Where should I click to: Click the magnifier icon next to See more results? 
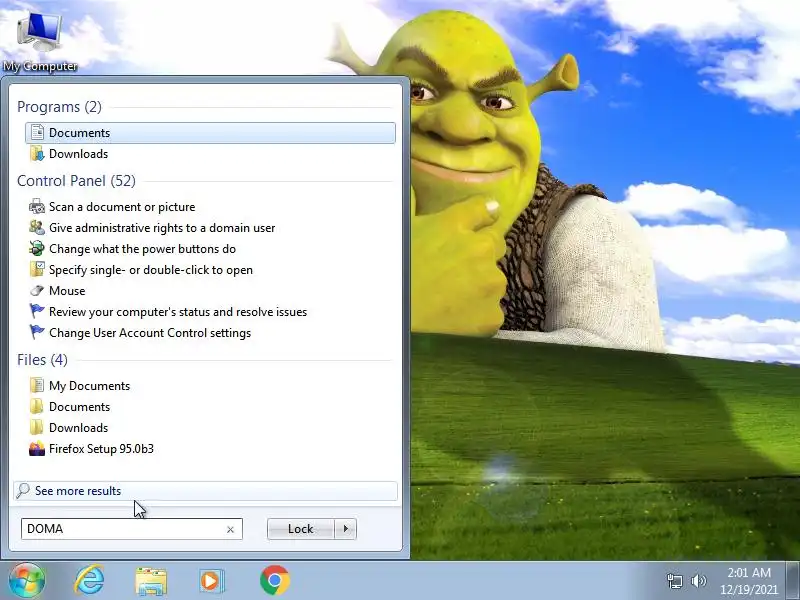(23, 490)
